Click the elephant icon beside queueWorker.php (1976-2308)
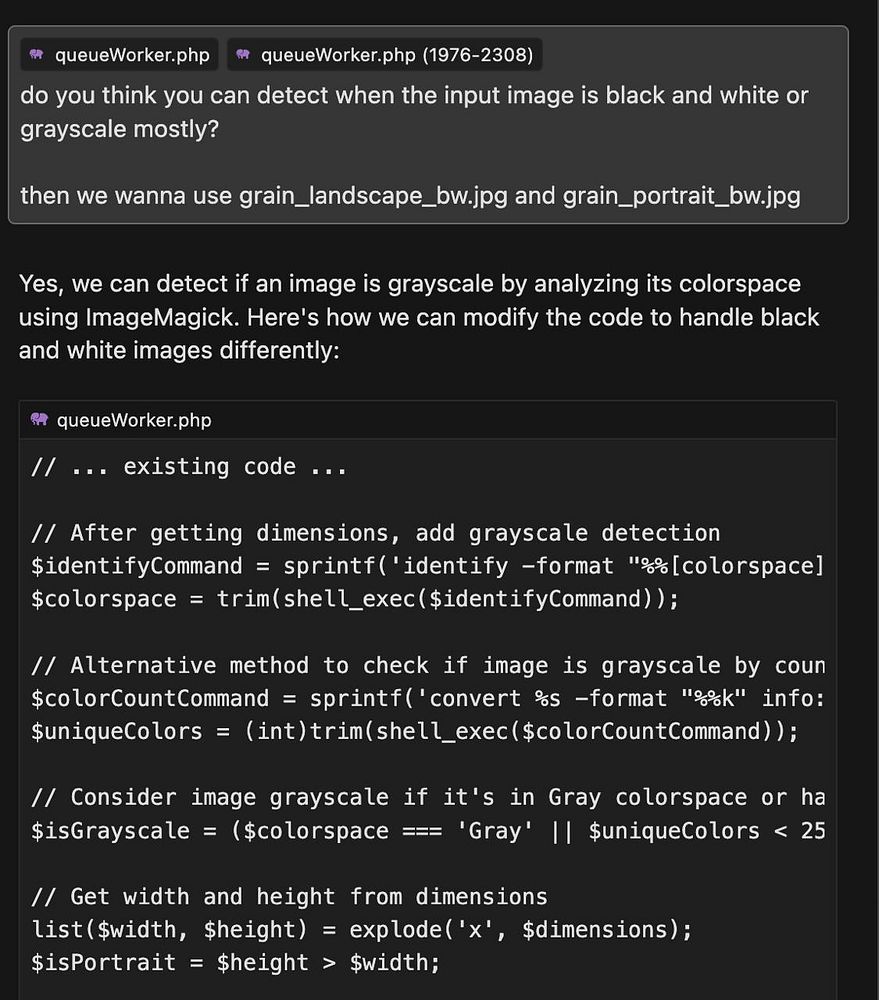The height and width of the screenshot is (1000, 879). click(x=244, y=55)
